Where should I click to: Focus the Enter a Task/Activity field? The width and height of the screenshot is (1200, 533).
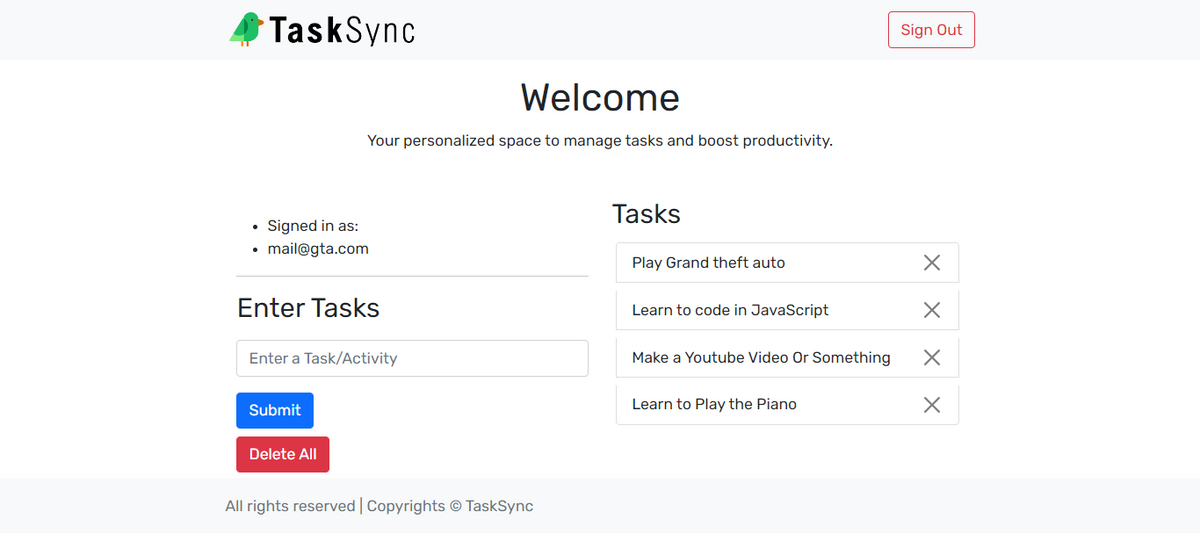click(x=412, y=358)
